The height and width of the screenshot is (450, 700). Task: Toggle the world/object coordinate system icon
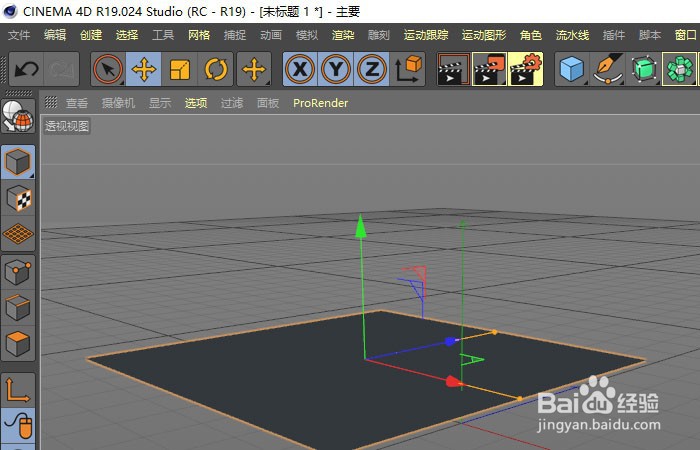click(408, 69)
